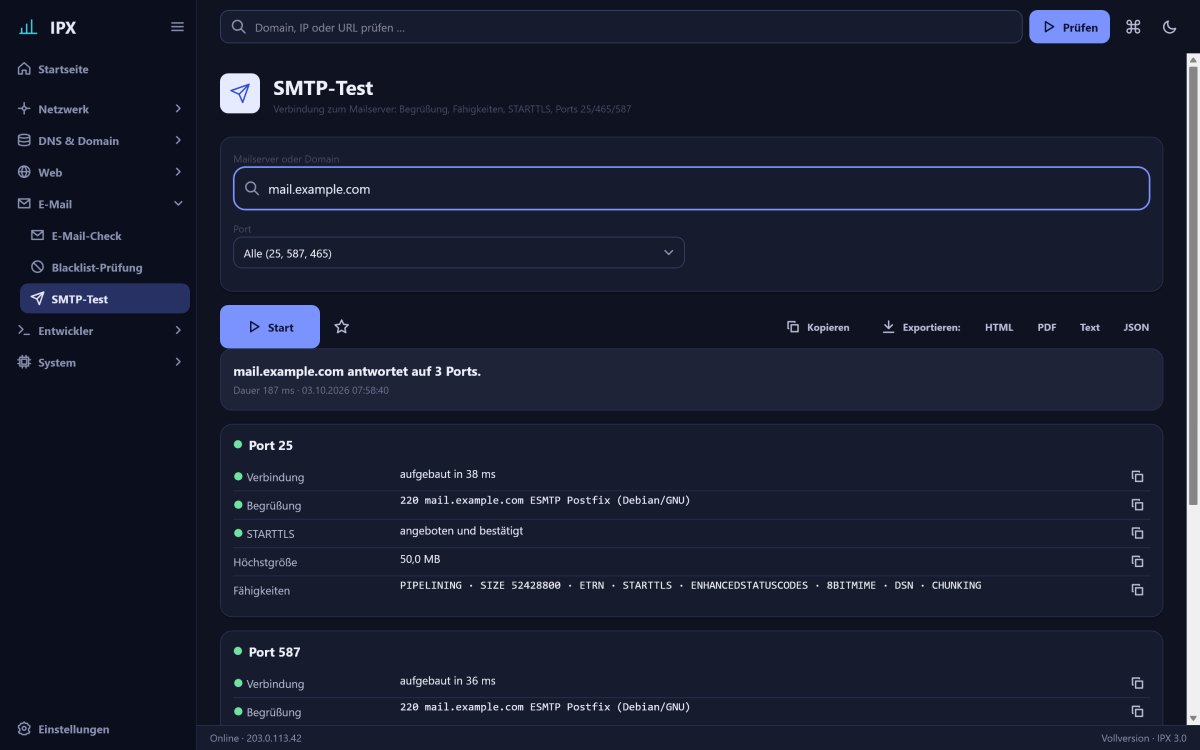This screenshot has height=750, width=1200.
Task: Click the Blacklist-Prüfung ban icon
Action: [x=38, y=268]
